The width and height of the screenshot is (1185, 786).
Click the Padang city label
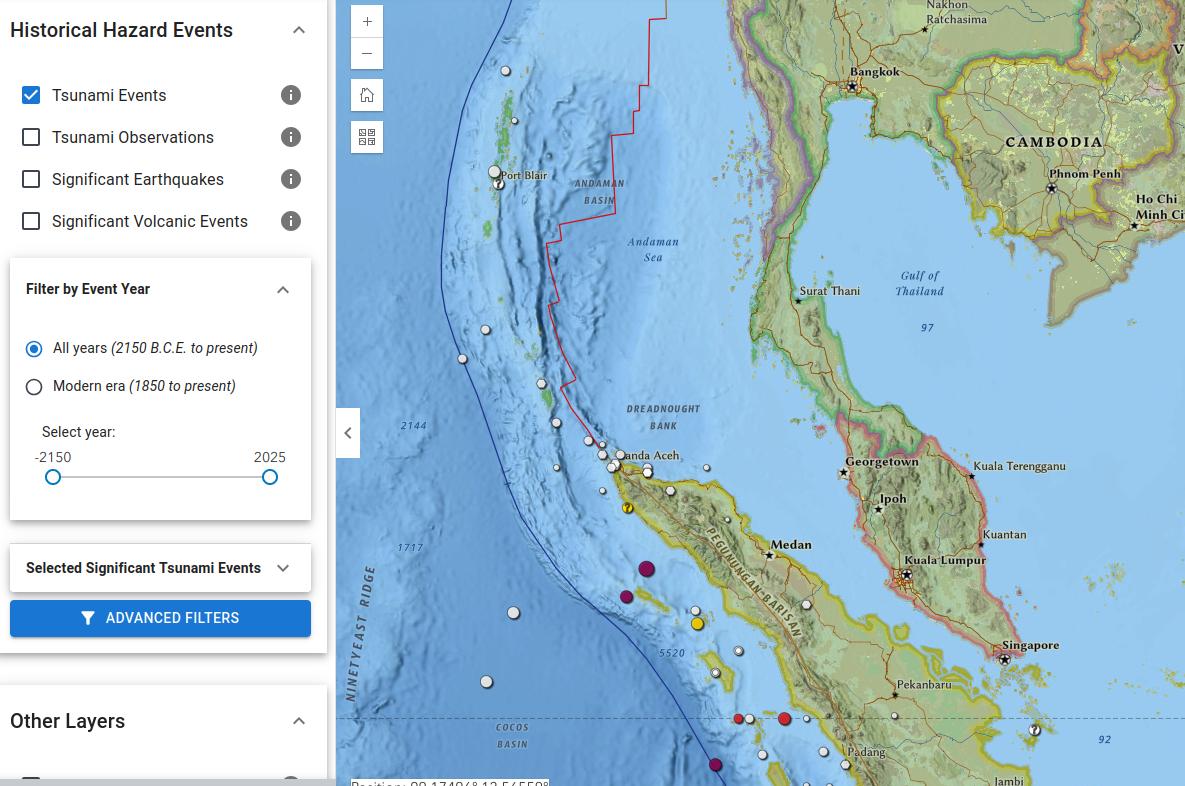(866, 752)
